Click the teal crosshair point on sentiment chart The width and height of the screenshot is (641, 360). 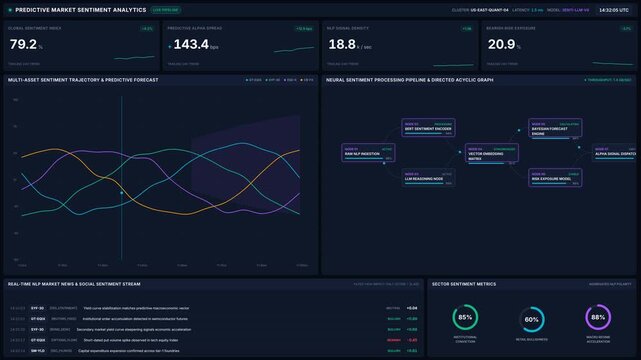click(121, 192)
